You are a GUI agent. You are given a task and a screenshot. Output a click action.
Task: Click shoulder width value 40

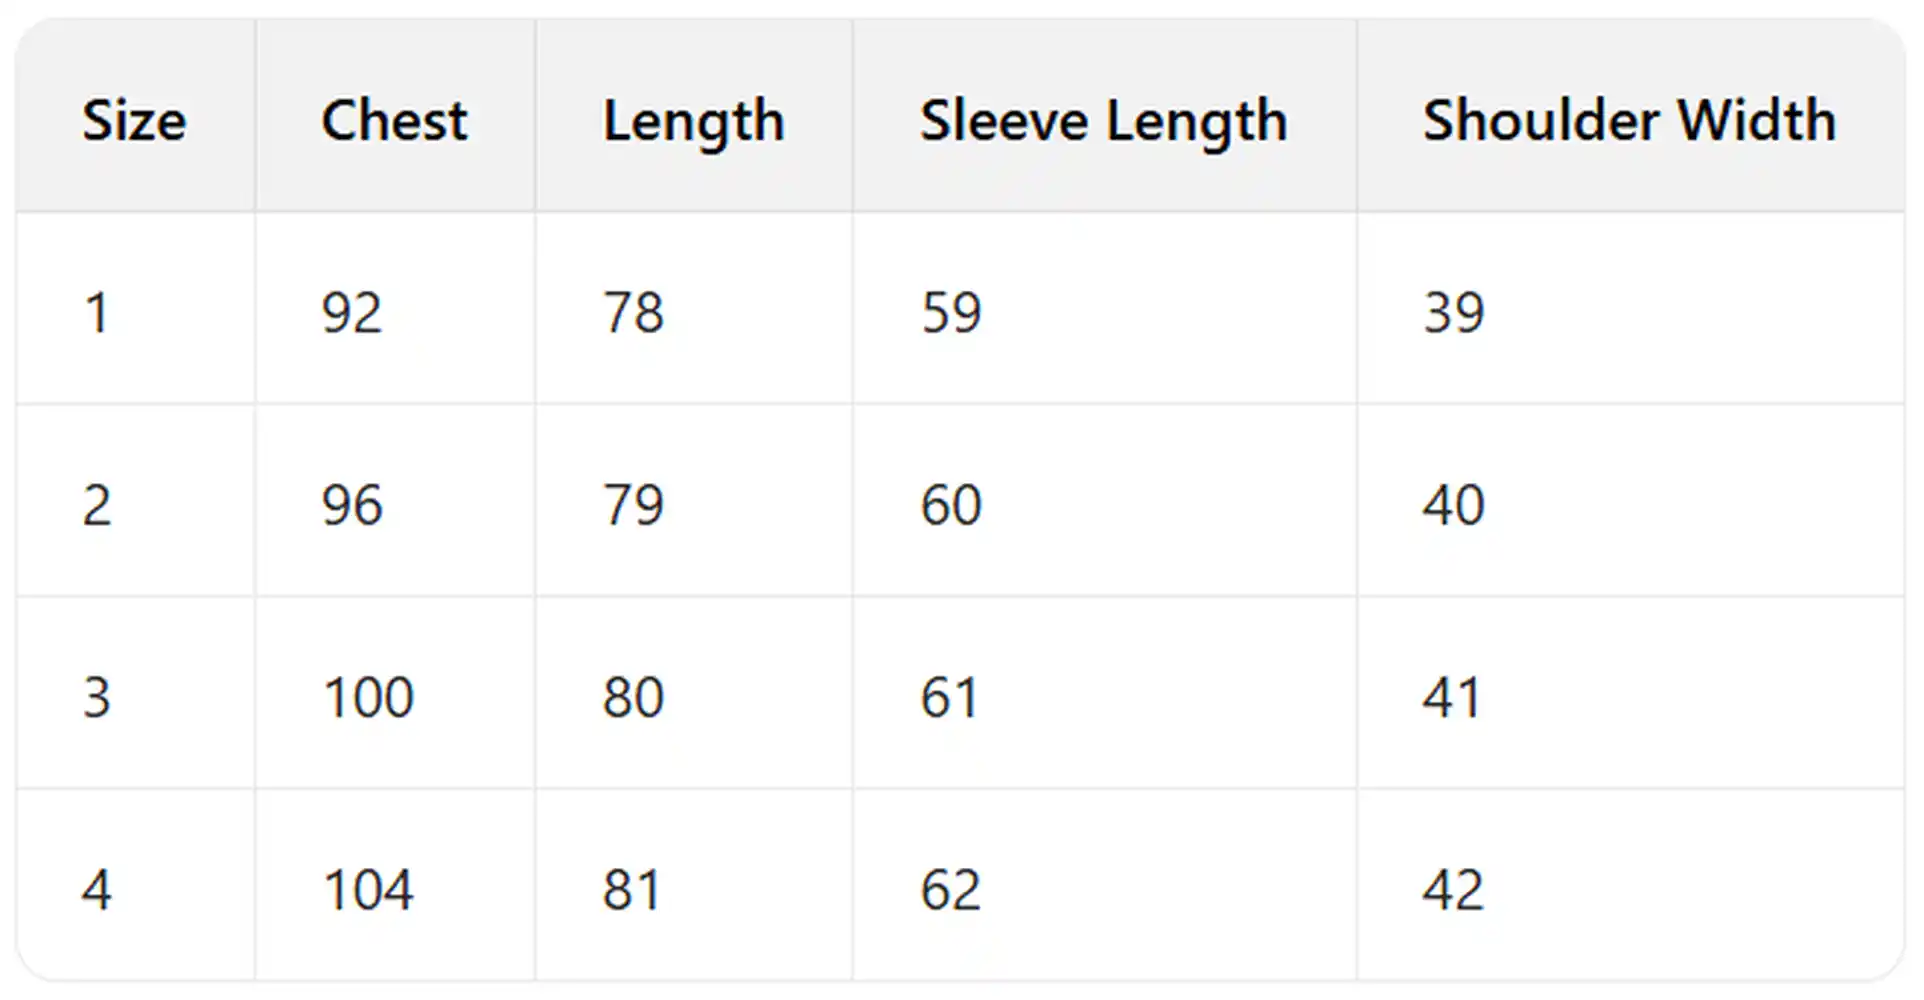point(1454,505)
